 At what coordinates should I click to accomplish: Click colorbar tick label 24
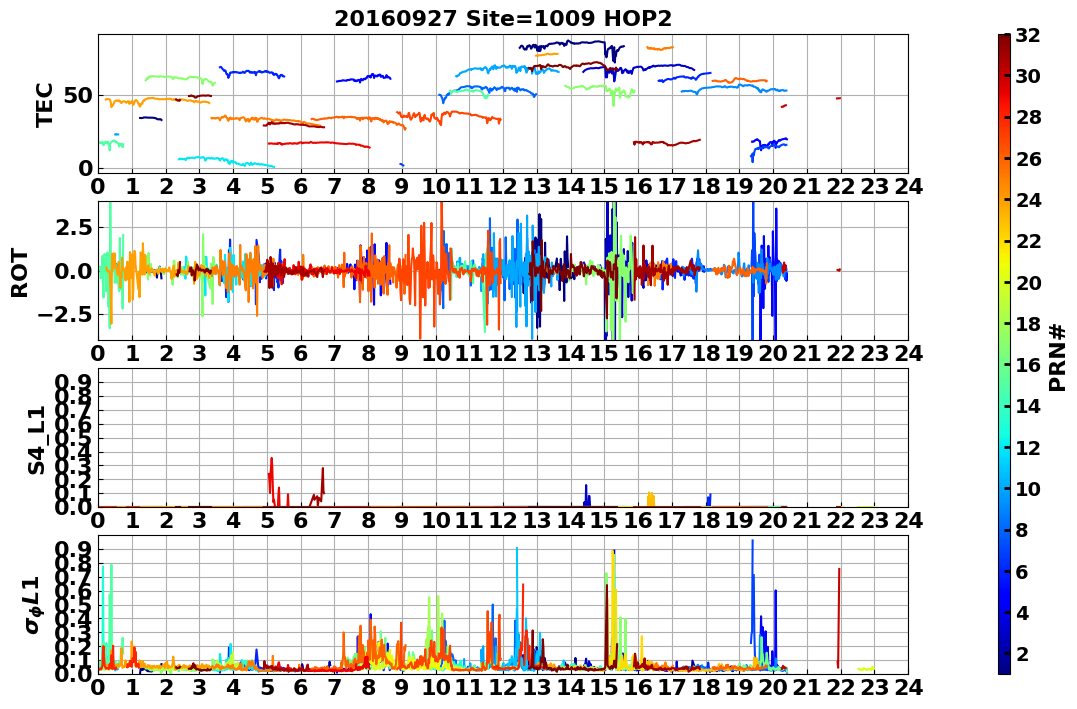(x=1028, y=200)
